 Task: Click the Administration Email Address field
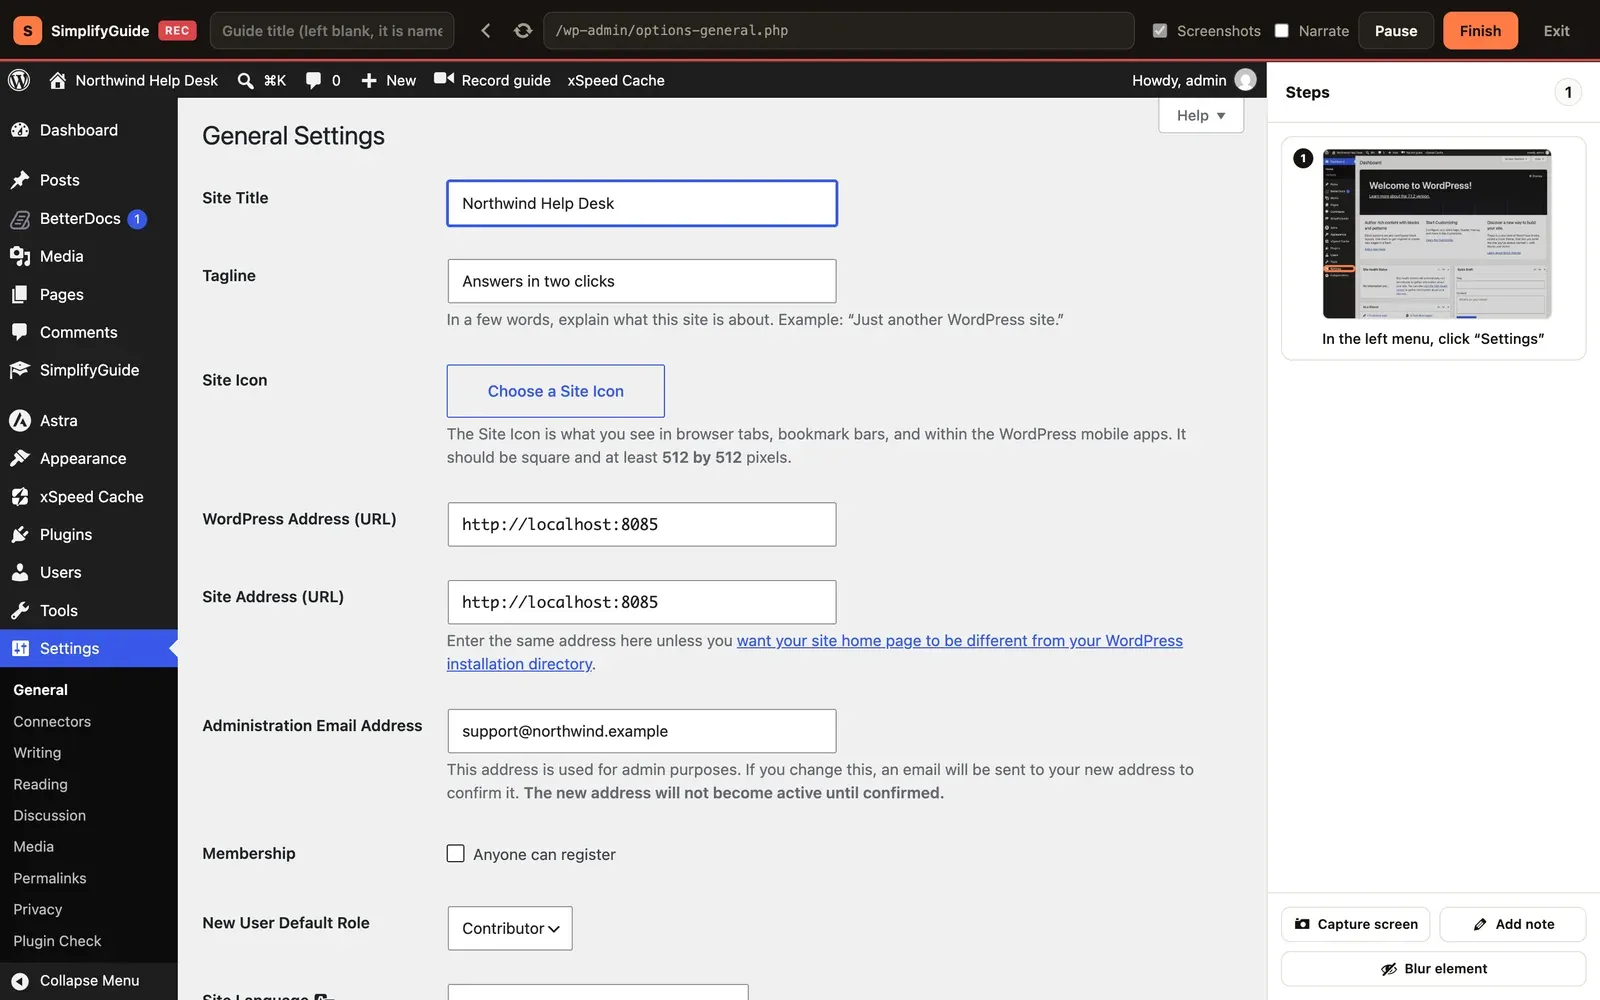pyautogui.click(x=642, y=731)
